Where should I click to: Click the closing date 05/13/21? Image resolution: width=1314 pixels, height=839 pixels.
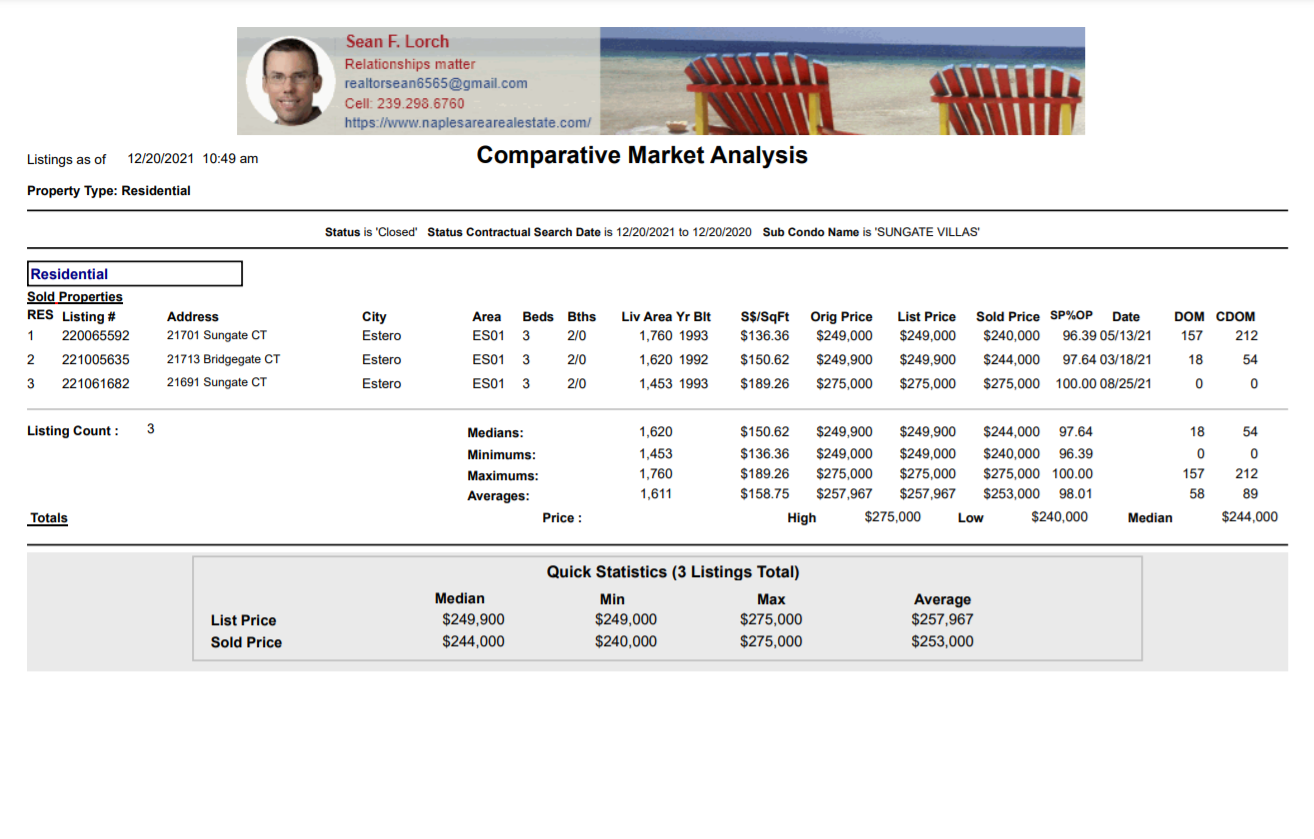(x=1126, y=336)
